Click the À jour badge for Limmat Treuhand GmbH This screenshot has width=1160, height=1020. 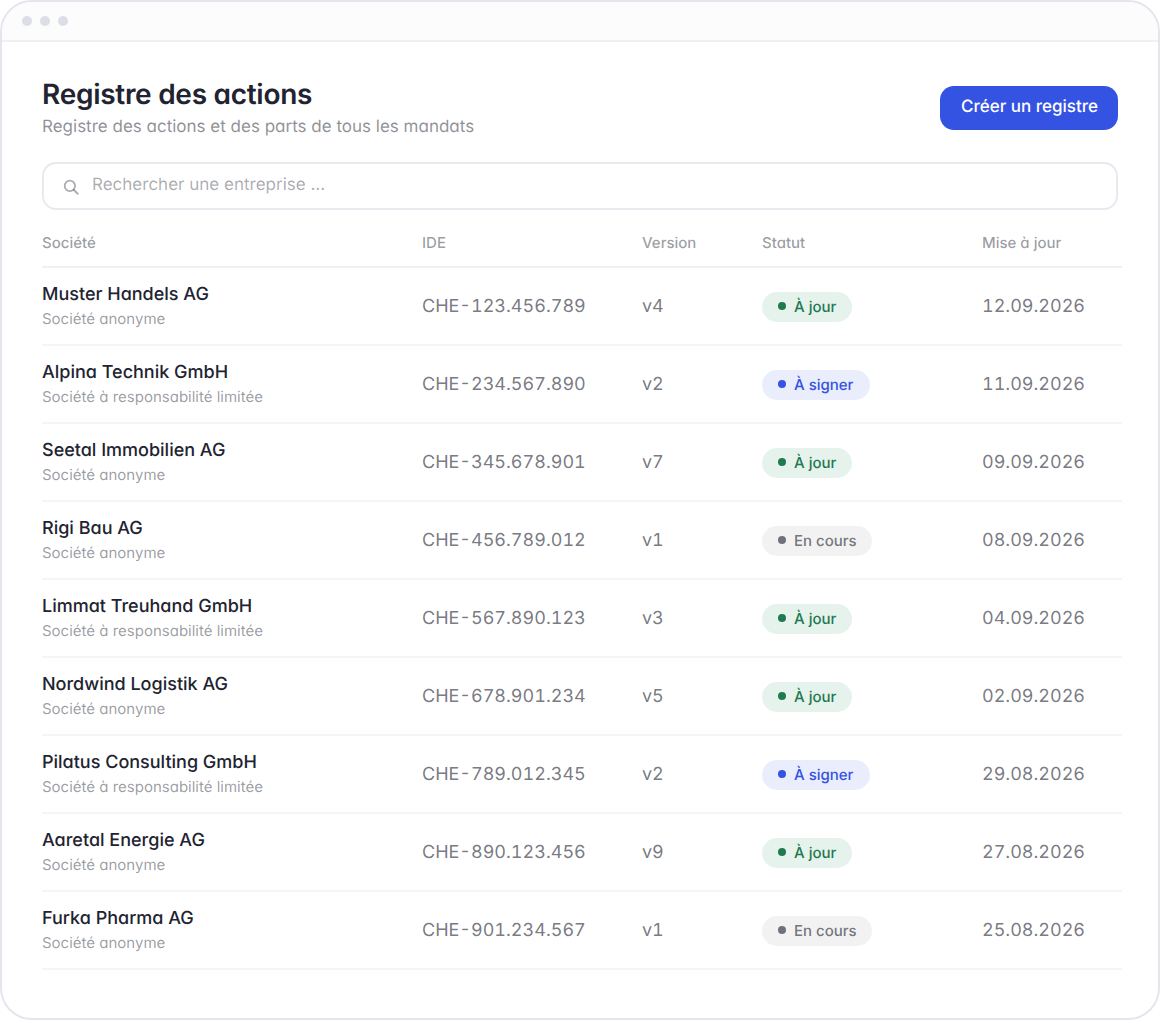[x=806, y=619]
